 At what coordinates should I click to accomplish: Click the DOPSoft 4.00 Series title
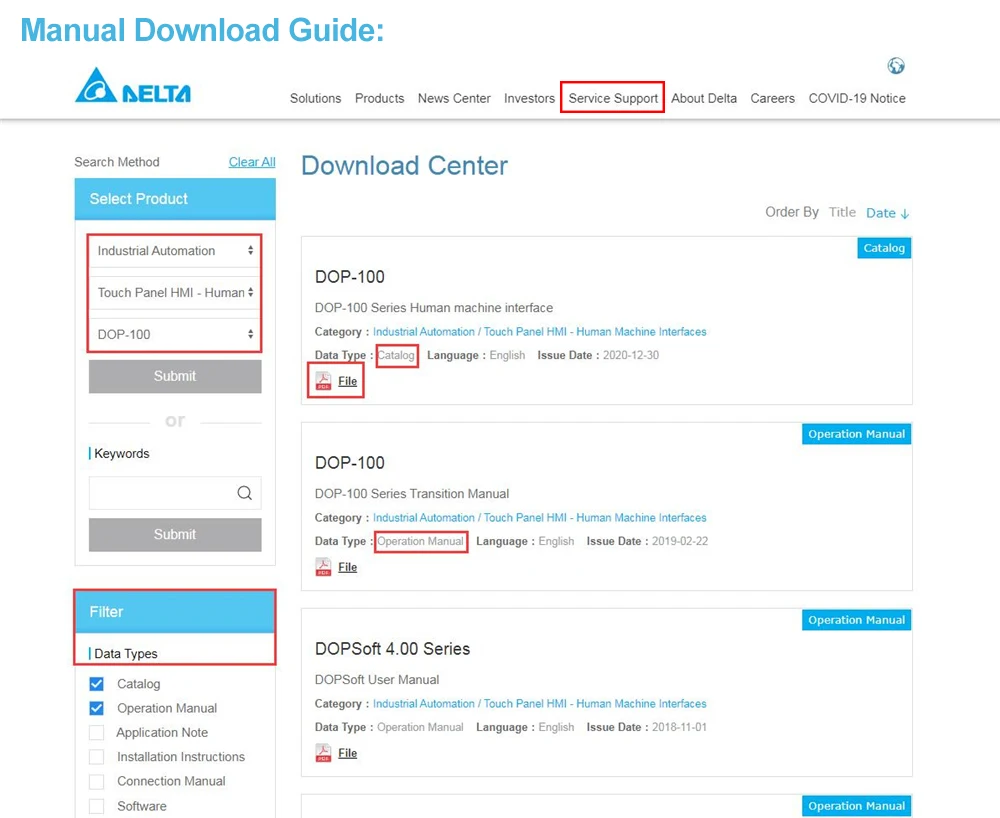click(x=392, y=649)
